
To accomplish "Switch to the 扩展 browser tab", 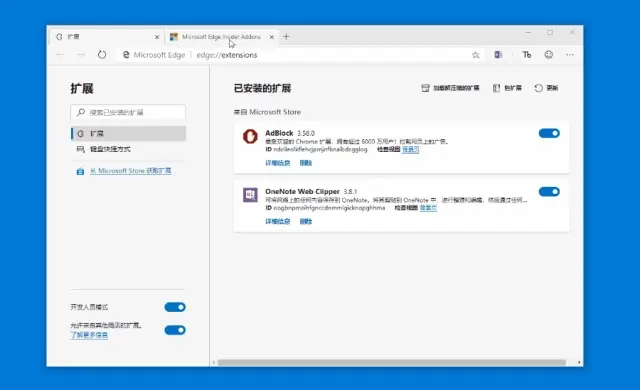I will click(x=107, y=37).
